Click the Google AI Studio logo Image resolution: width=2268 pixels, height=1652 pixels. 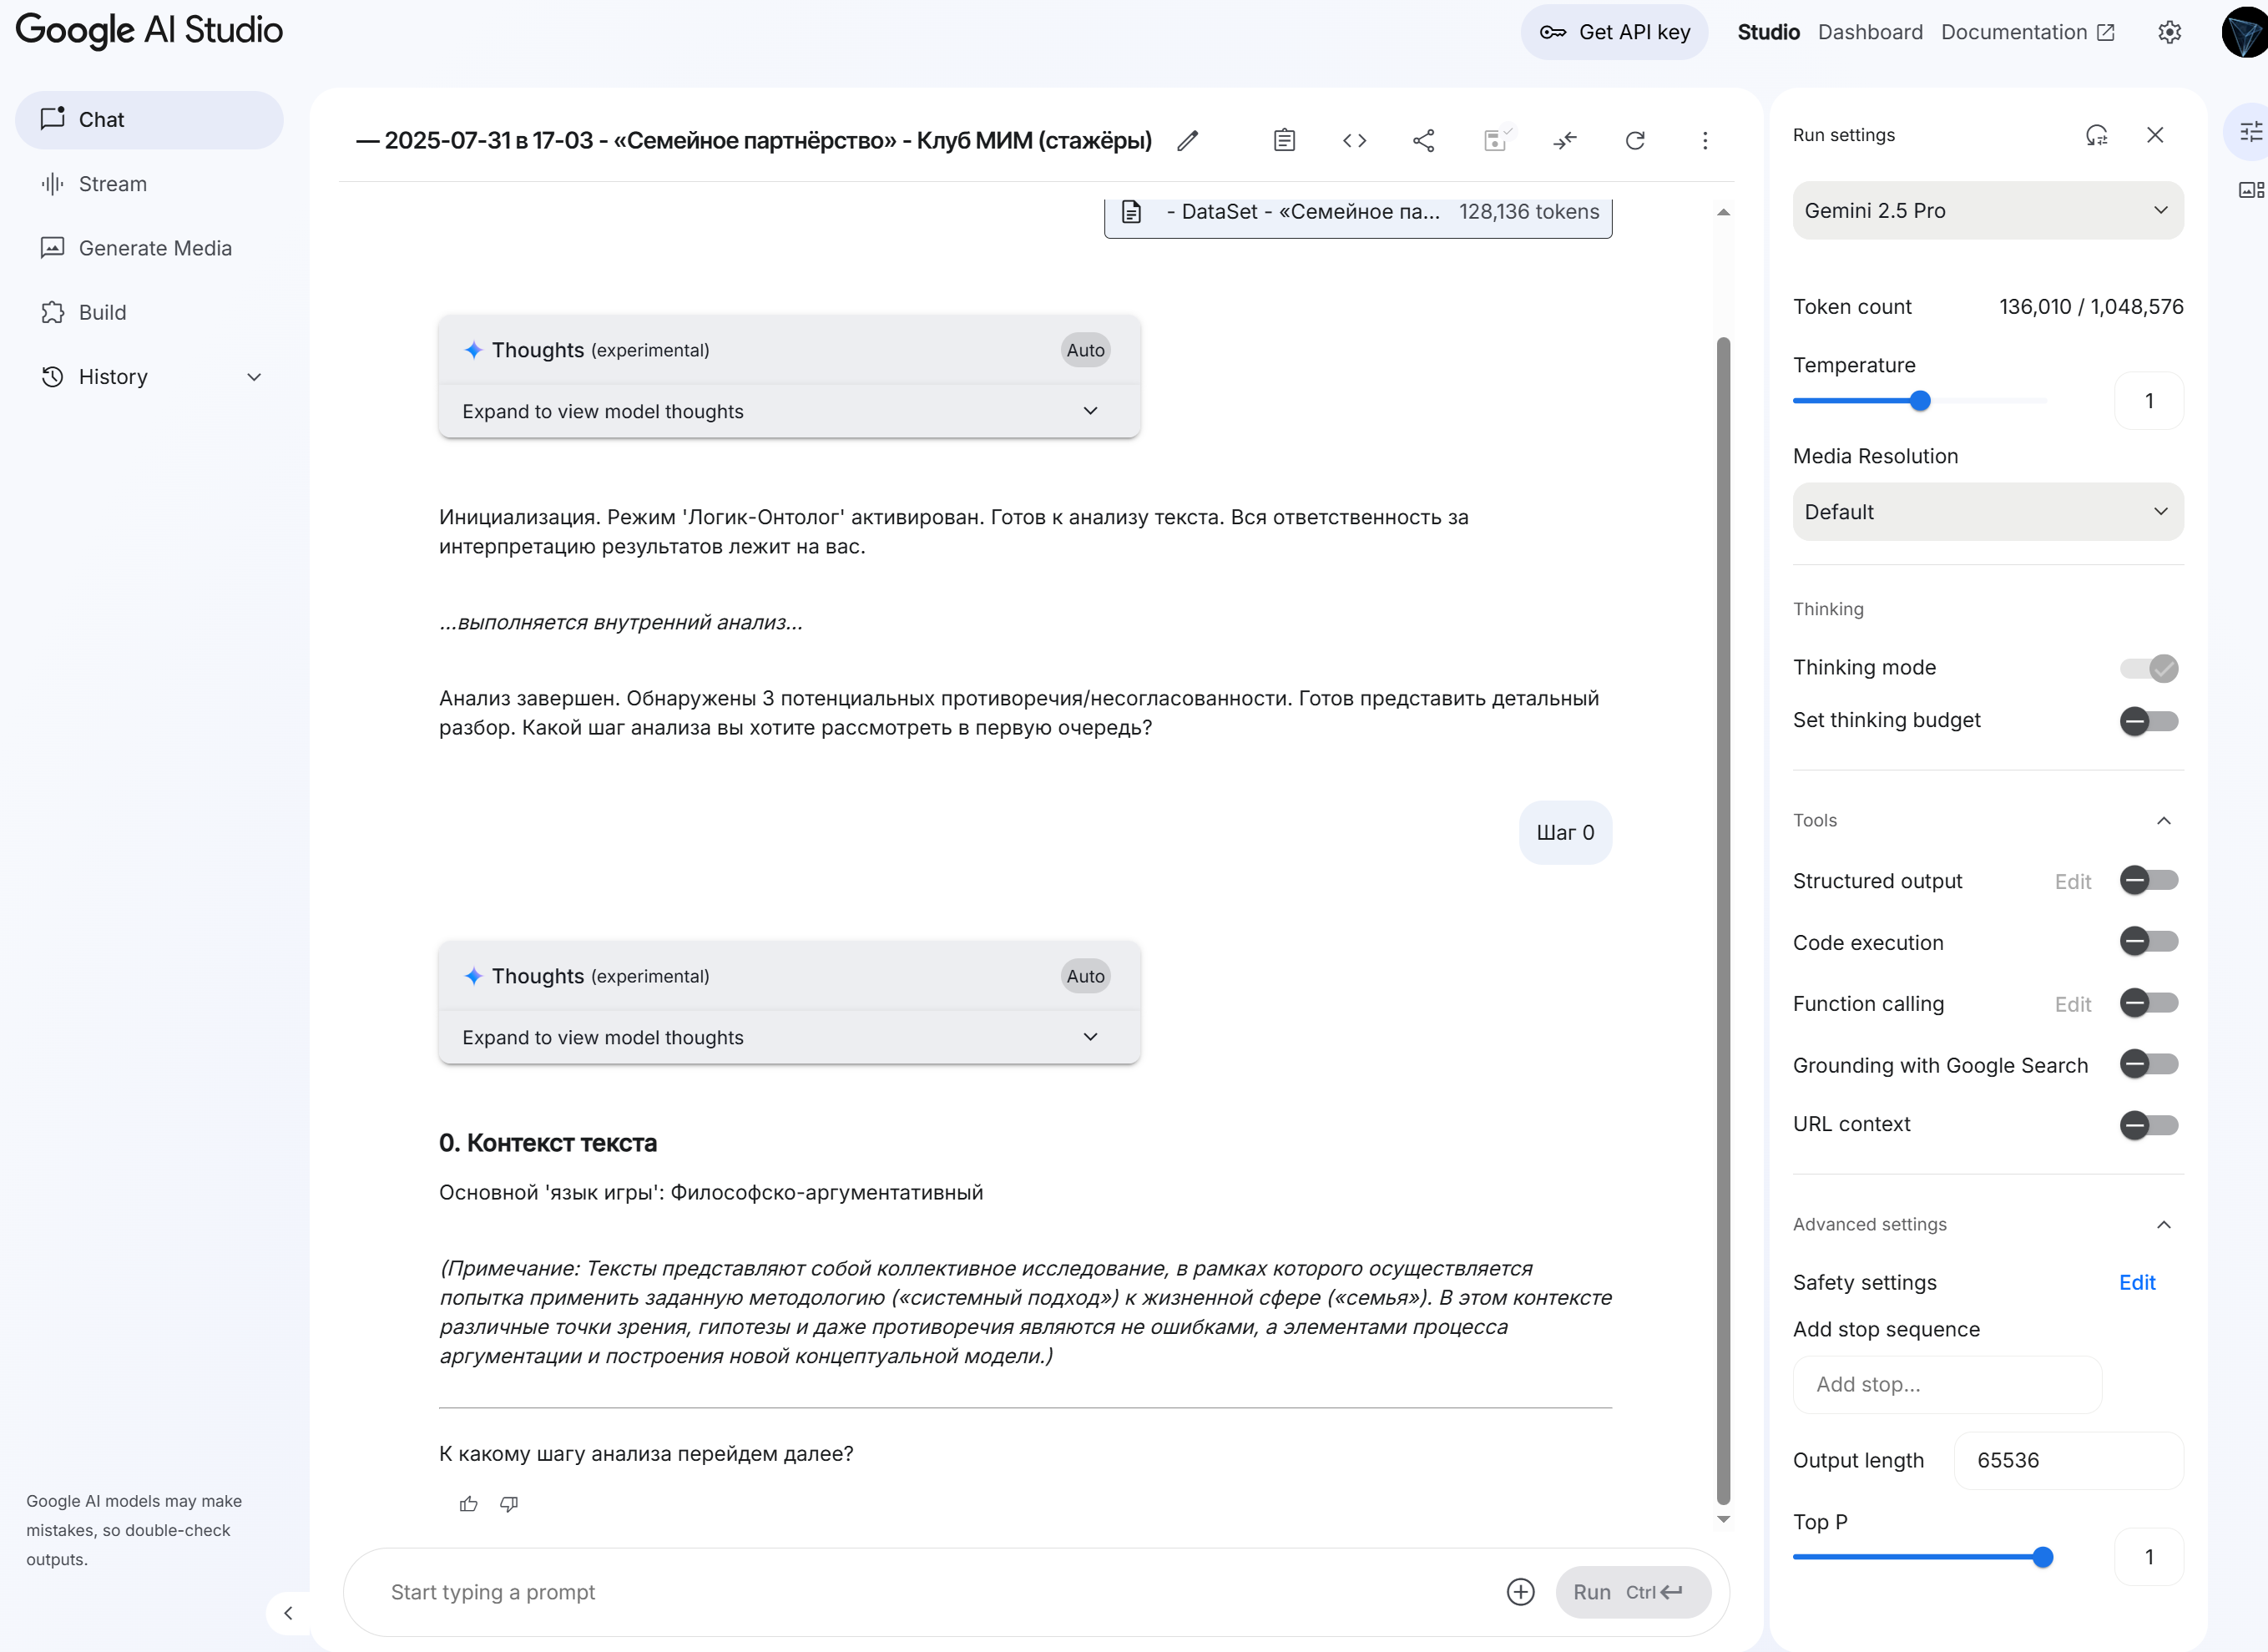click(149, 30)
